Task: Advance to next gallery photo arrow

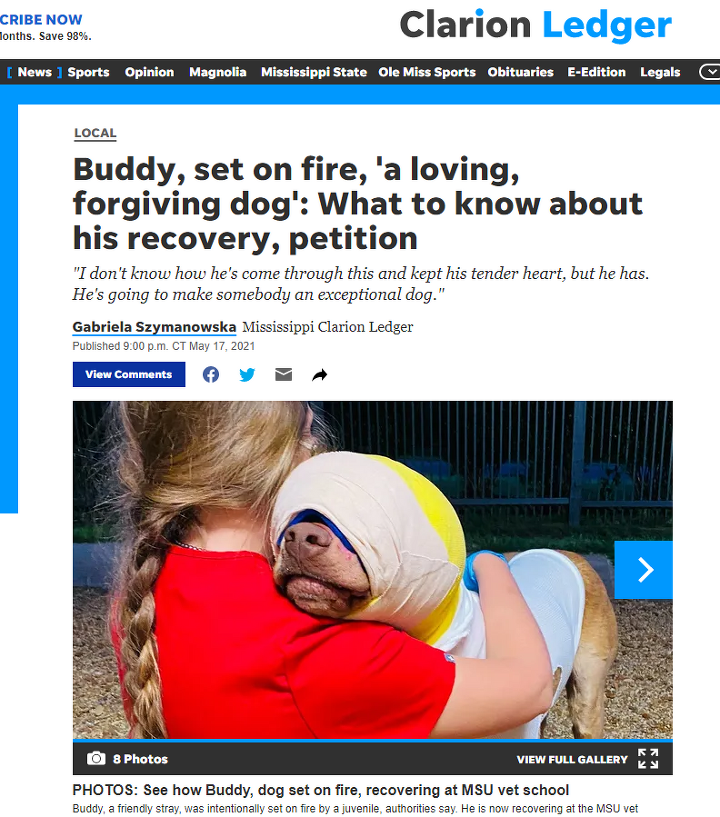Action: tap(643, 570)
